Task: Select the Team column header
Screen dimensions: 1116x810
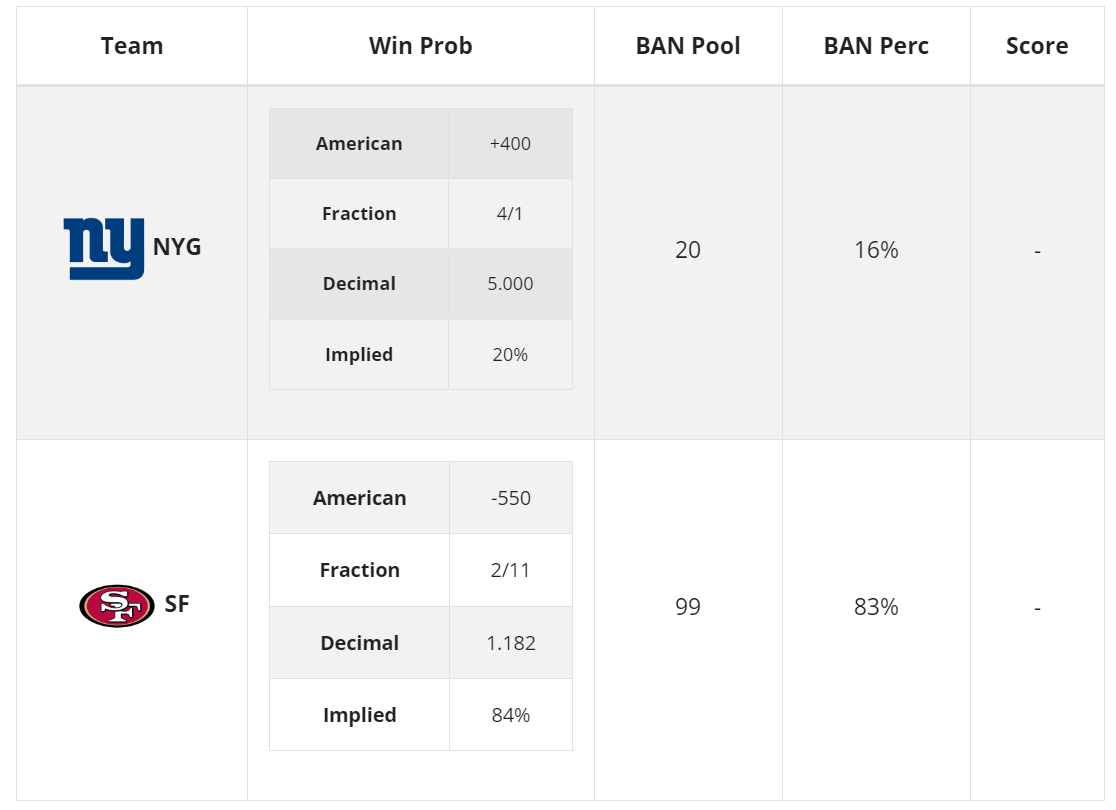Action: tap(132, 46)
